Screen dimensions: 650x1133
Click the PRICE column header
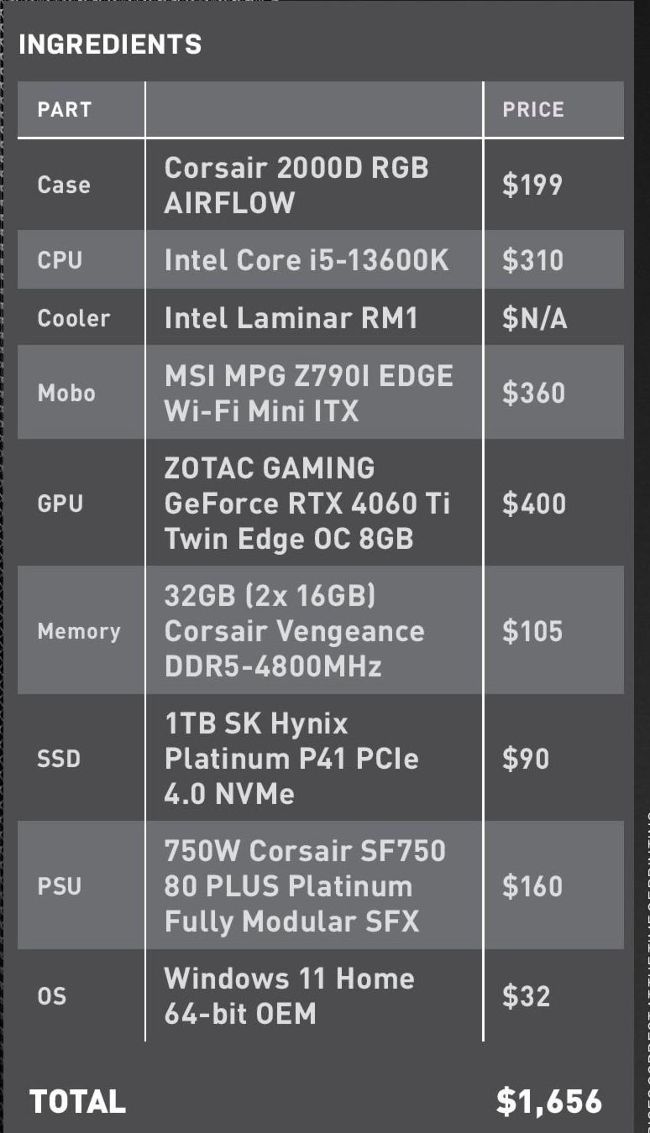click(x=533, y=110)
